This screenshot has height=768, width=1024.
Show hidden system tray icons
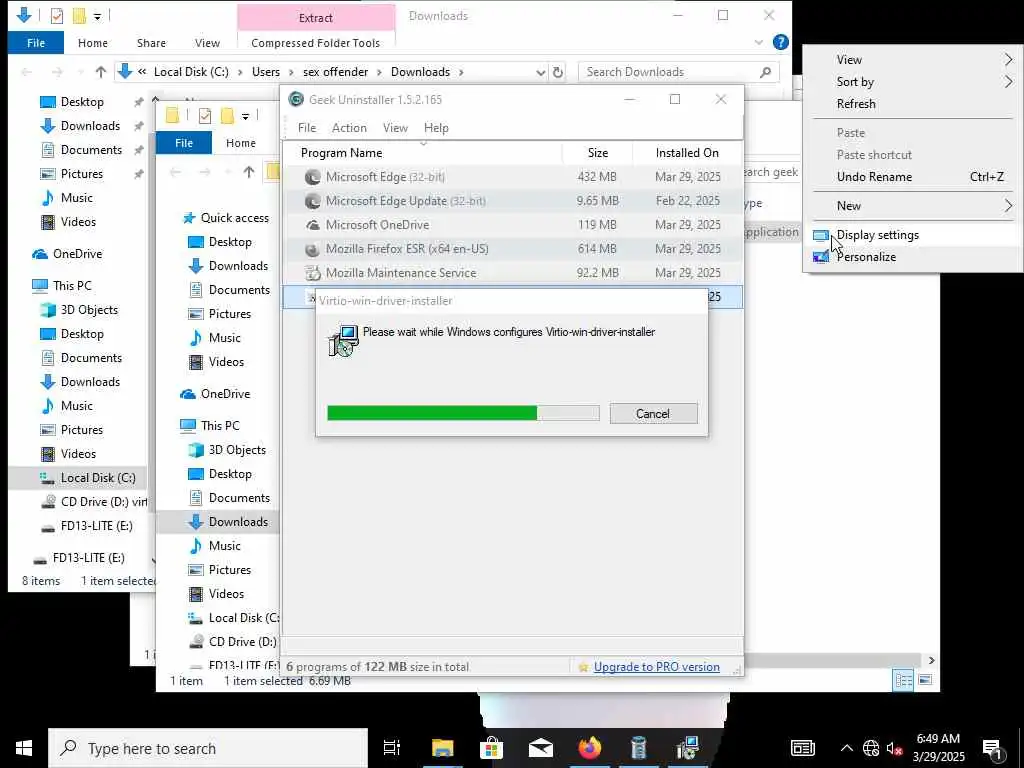click(x=846, y=748)
